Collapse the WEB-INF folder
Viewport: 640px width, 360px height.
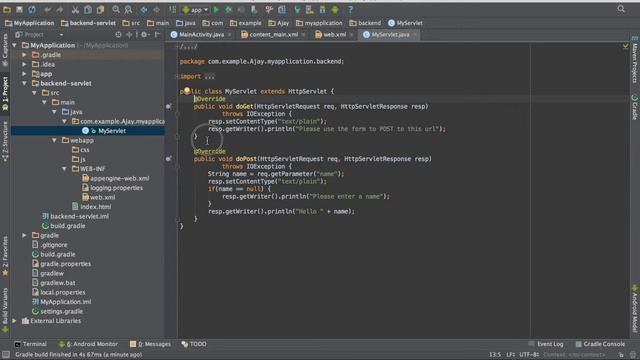pos(64,169)
